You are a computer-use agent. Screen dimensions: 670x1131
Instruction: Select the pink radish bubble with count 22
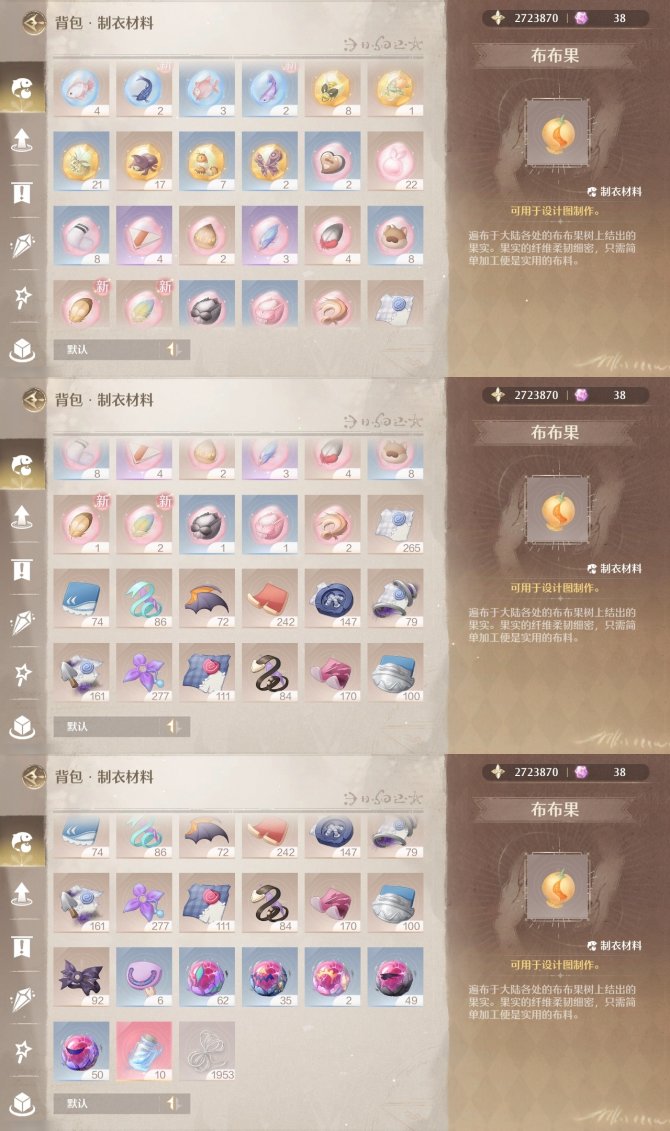tap(395, 162)
